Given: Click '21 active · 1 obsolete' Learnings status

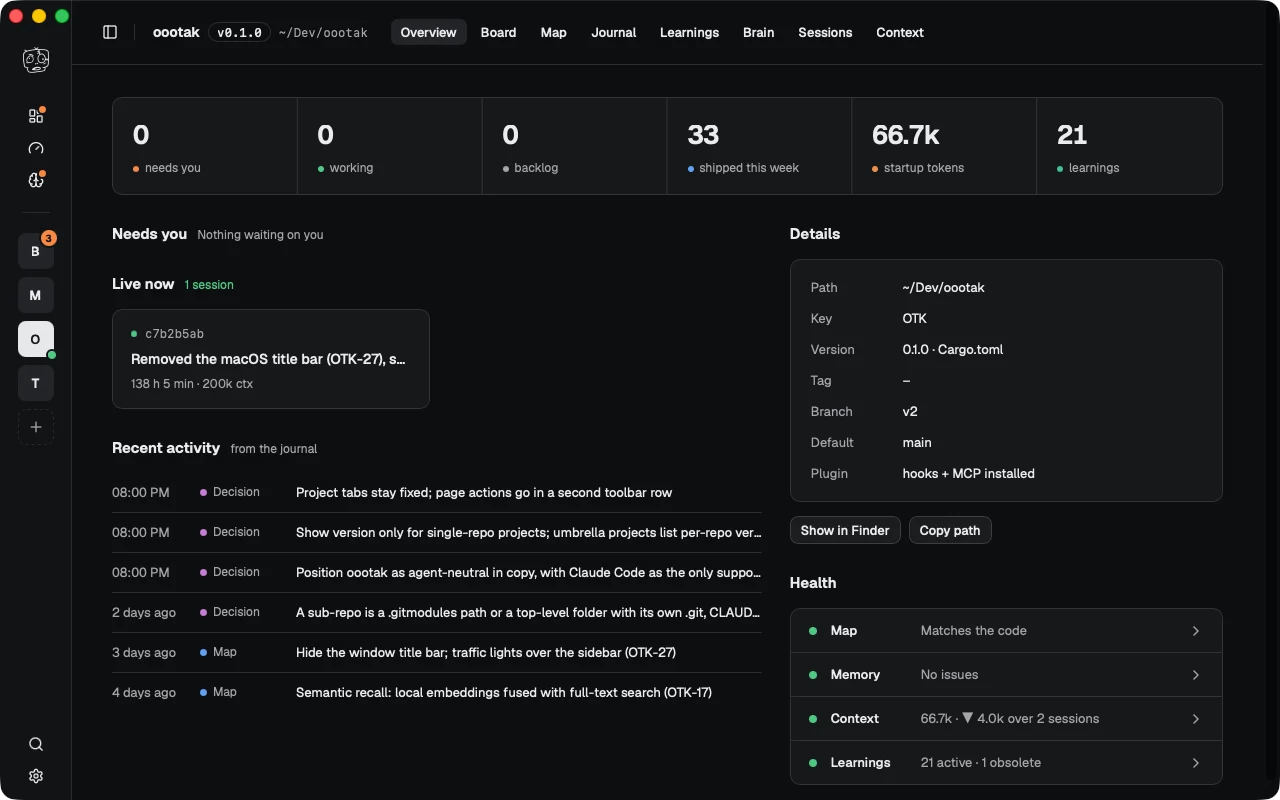Looking at the screenshot, I should point(980,763).
